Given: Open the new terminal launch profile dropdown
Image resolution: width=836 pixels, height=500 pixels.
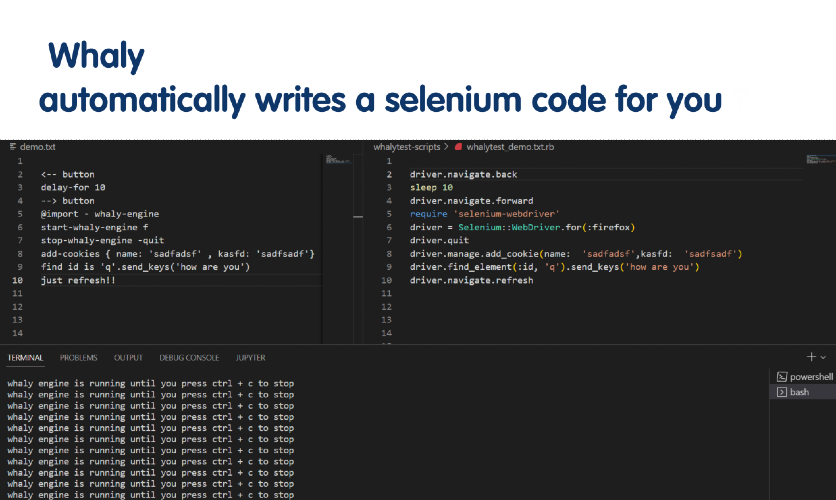Looking at the screenshot, I should click(x=823, y=357).
